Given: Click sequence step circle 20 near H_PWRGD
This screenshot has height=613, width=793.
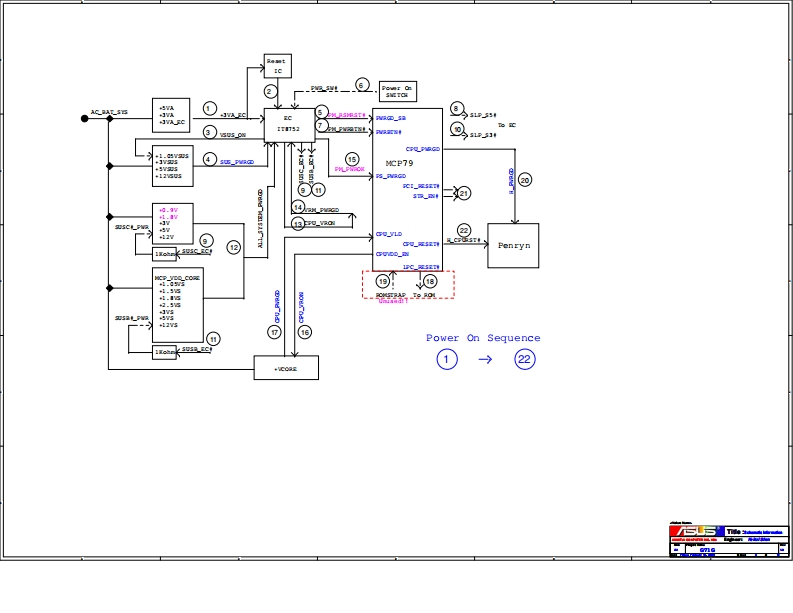Looking at the screenshot, I should coord(525,180).
